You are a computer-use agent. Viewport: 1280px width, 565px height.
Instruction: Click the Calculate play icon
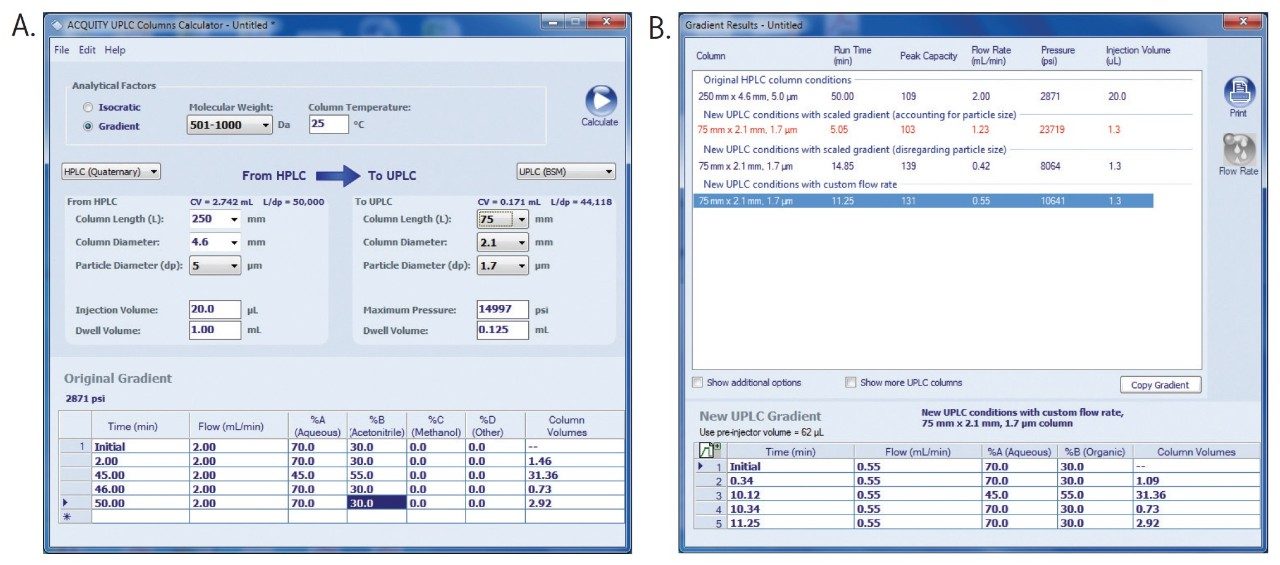[x=600, y=101]
